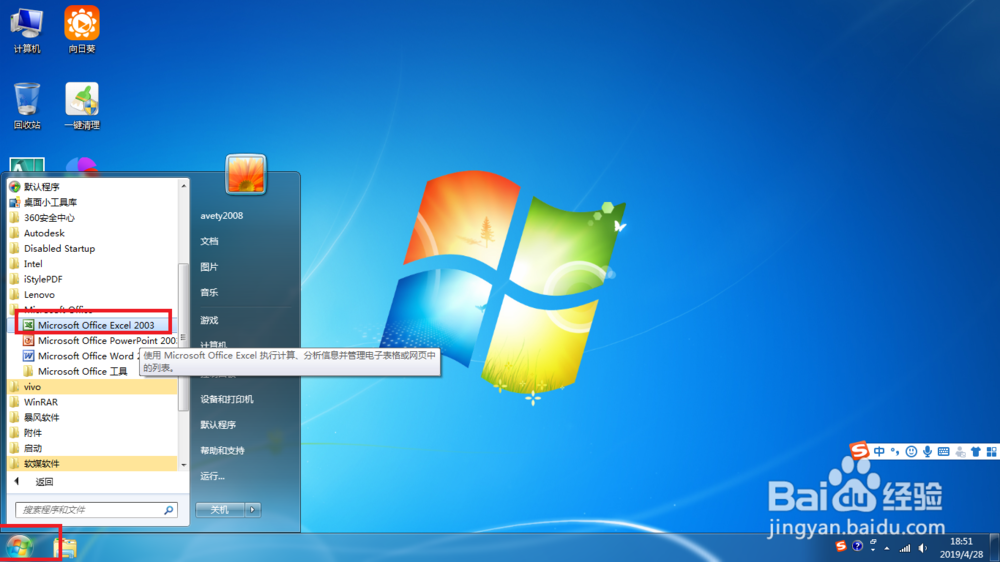Click the Show Desktop strip
Image resolution: width=1000 pixels, height=562 pixels.
click(995, 548)
